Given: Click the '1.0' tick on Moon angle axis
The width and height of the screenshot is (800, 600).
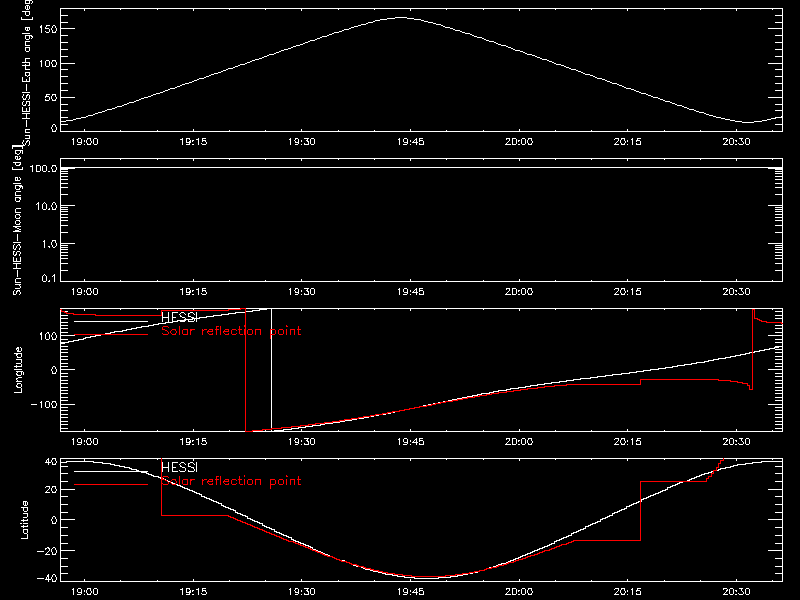Looking at the screenshot, I should pos(49,244).
